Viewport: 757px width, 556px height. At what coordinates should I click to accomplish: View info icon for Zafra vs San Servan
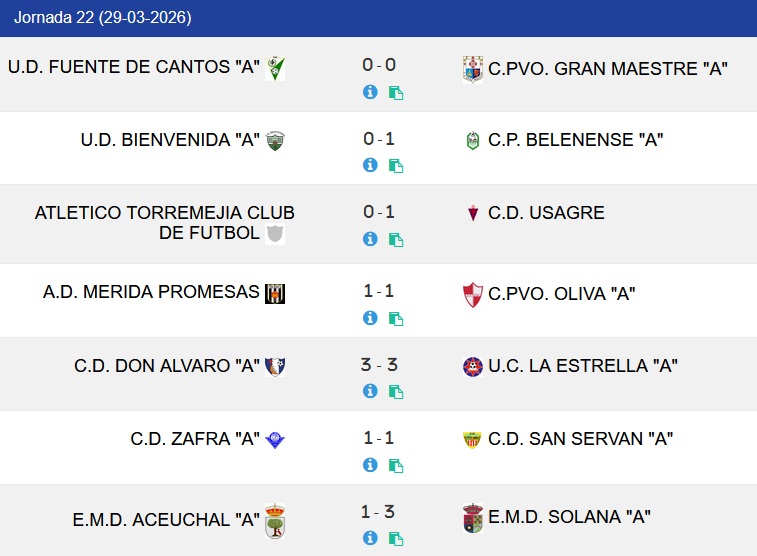coord(370,465)
